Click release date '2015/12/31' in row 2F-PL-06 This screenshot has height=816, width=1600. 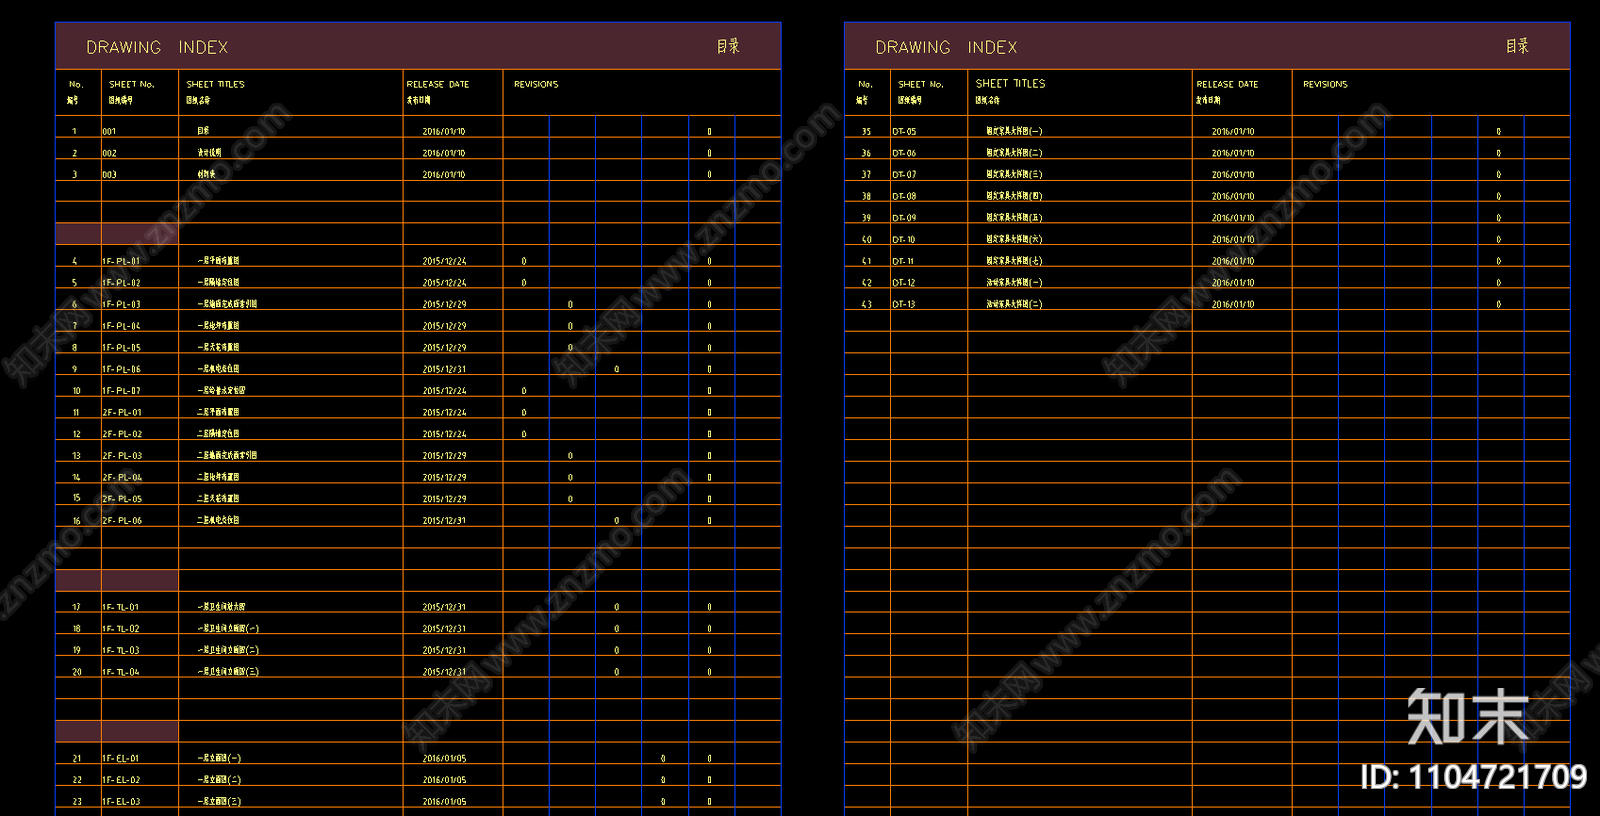[x=444, y=521]
